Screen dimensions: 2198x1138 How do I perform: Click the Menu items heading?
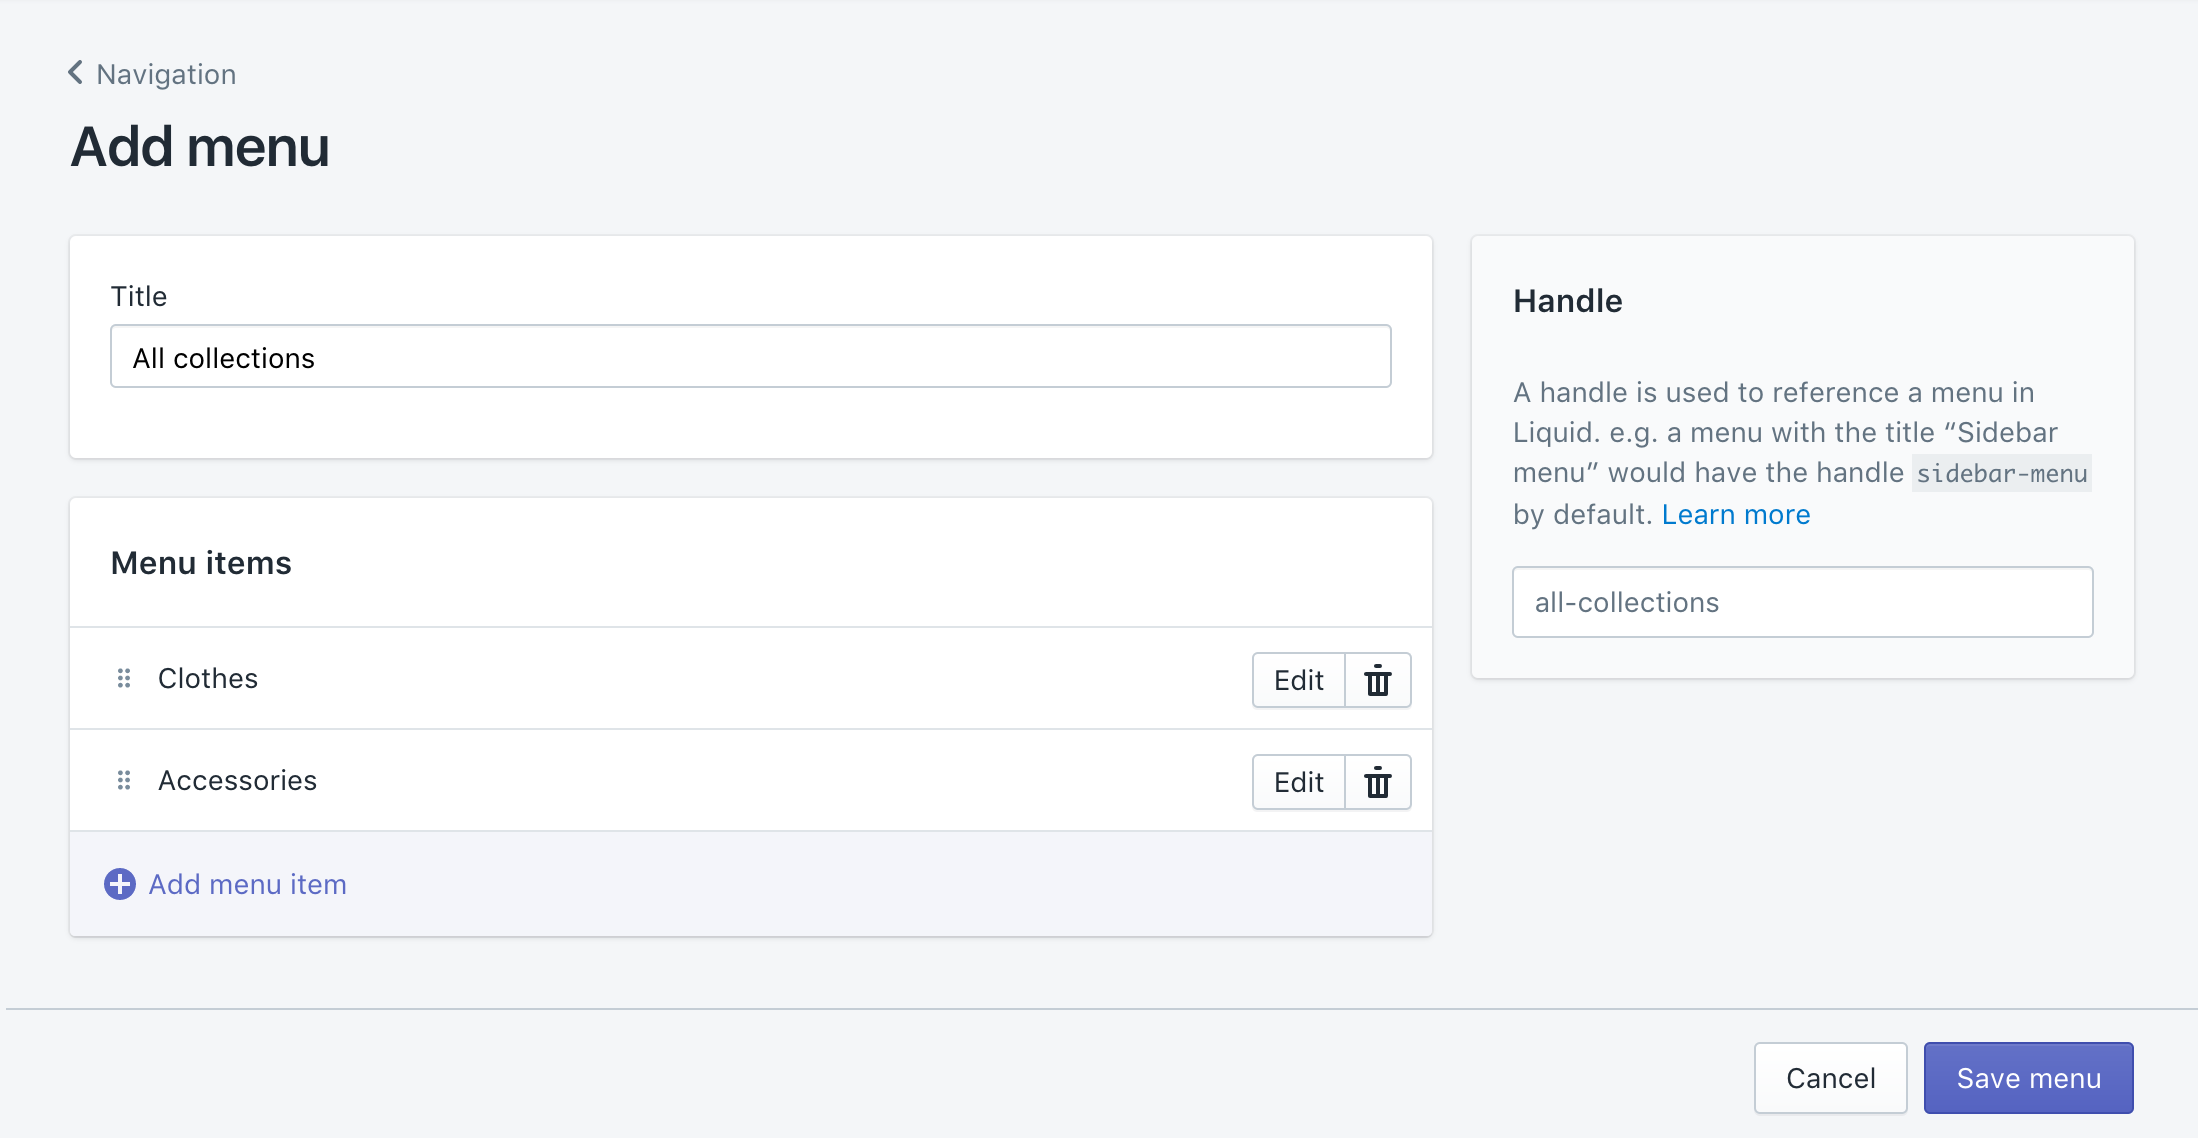click(x=201, y=564)
